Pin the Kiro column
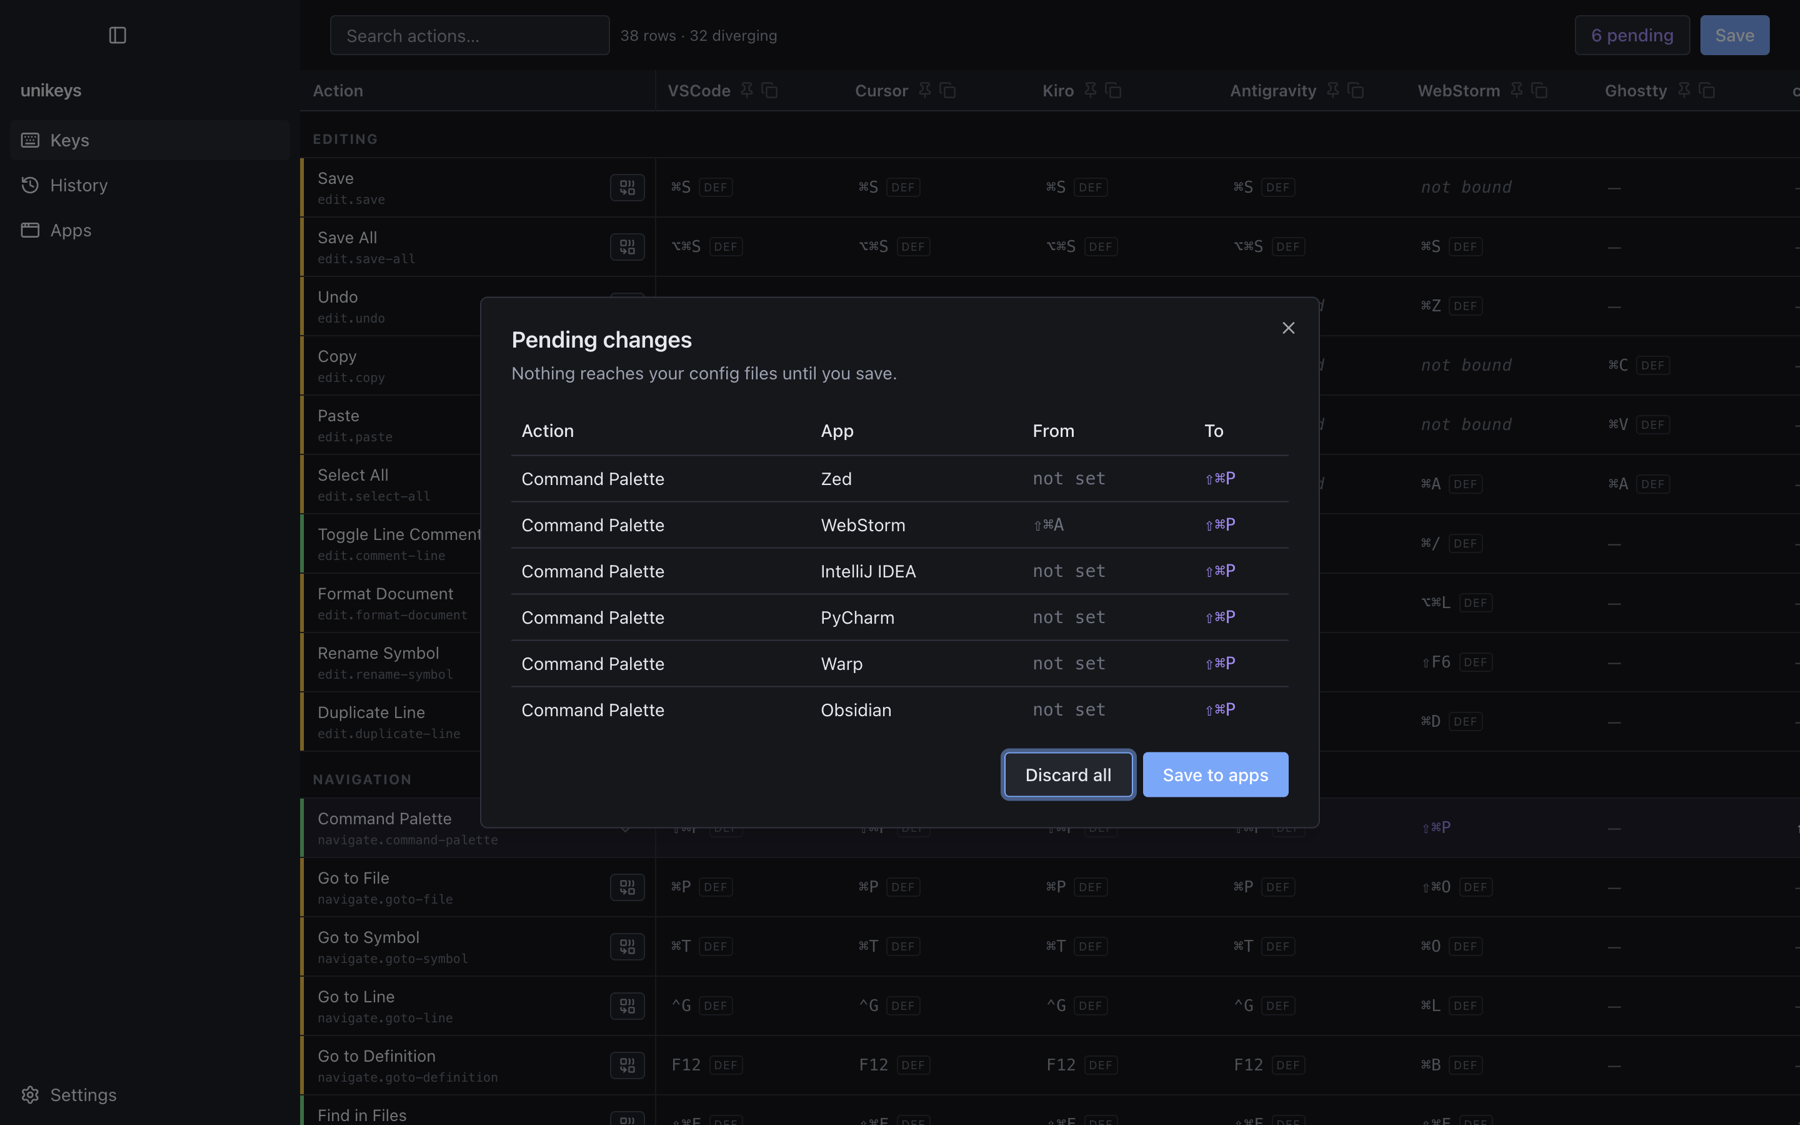 (x=1090, y=90)
